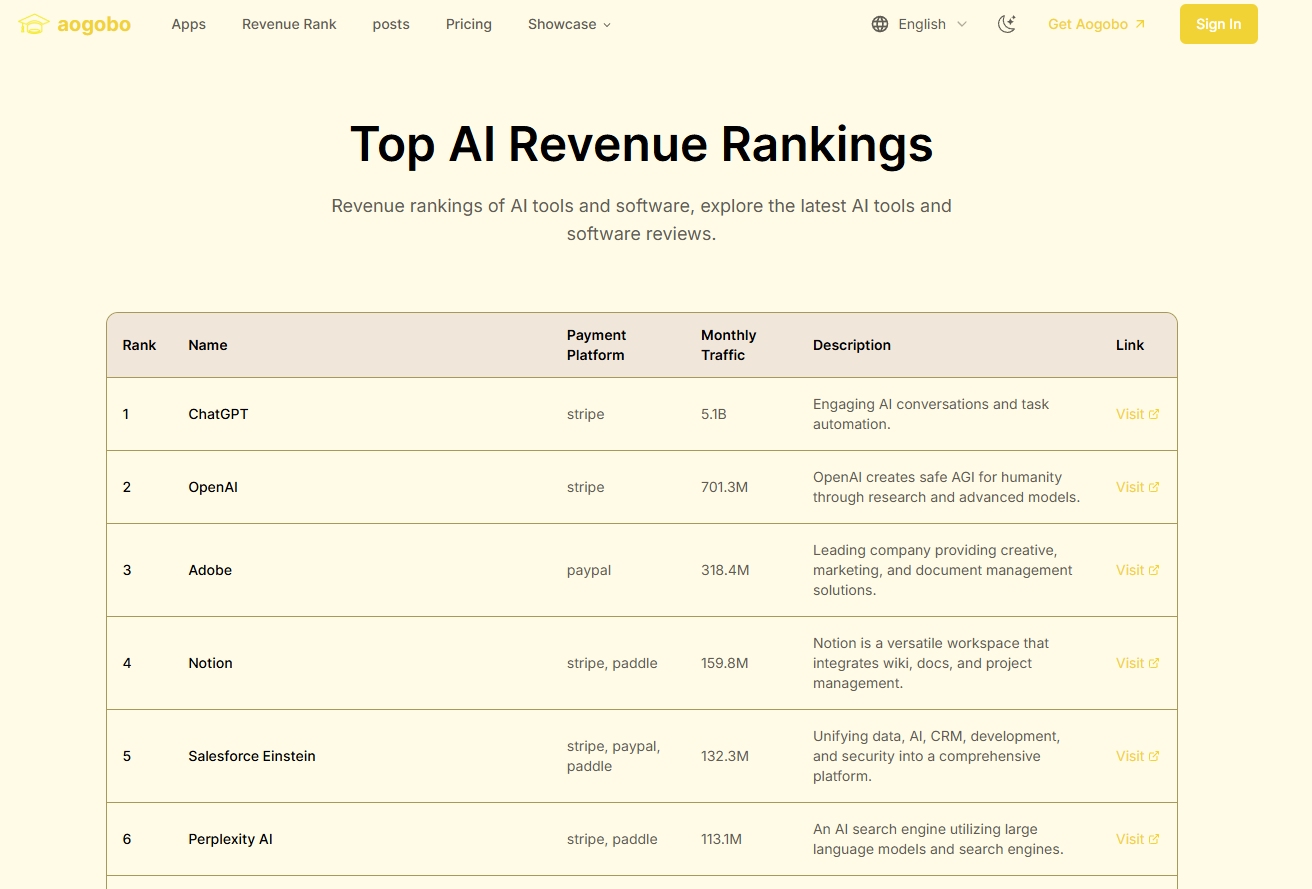Select the OpenAI name cell
The image size is (1312, 889).
click(x=213, y=487)
